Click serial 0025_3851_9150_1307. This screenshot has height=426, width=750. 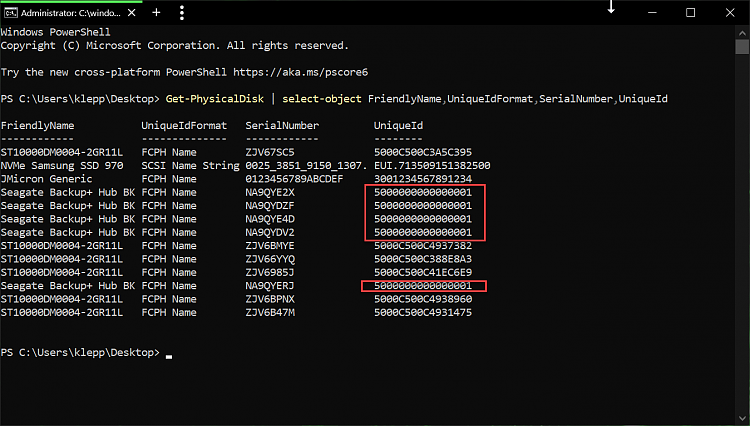306,166
